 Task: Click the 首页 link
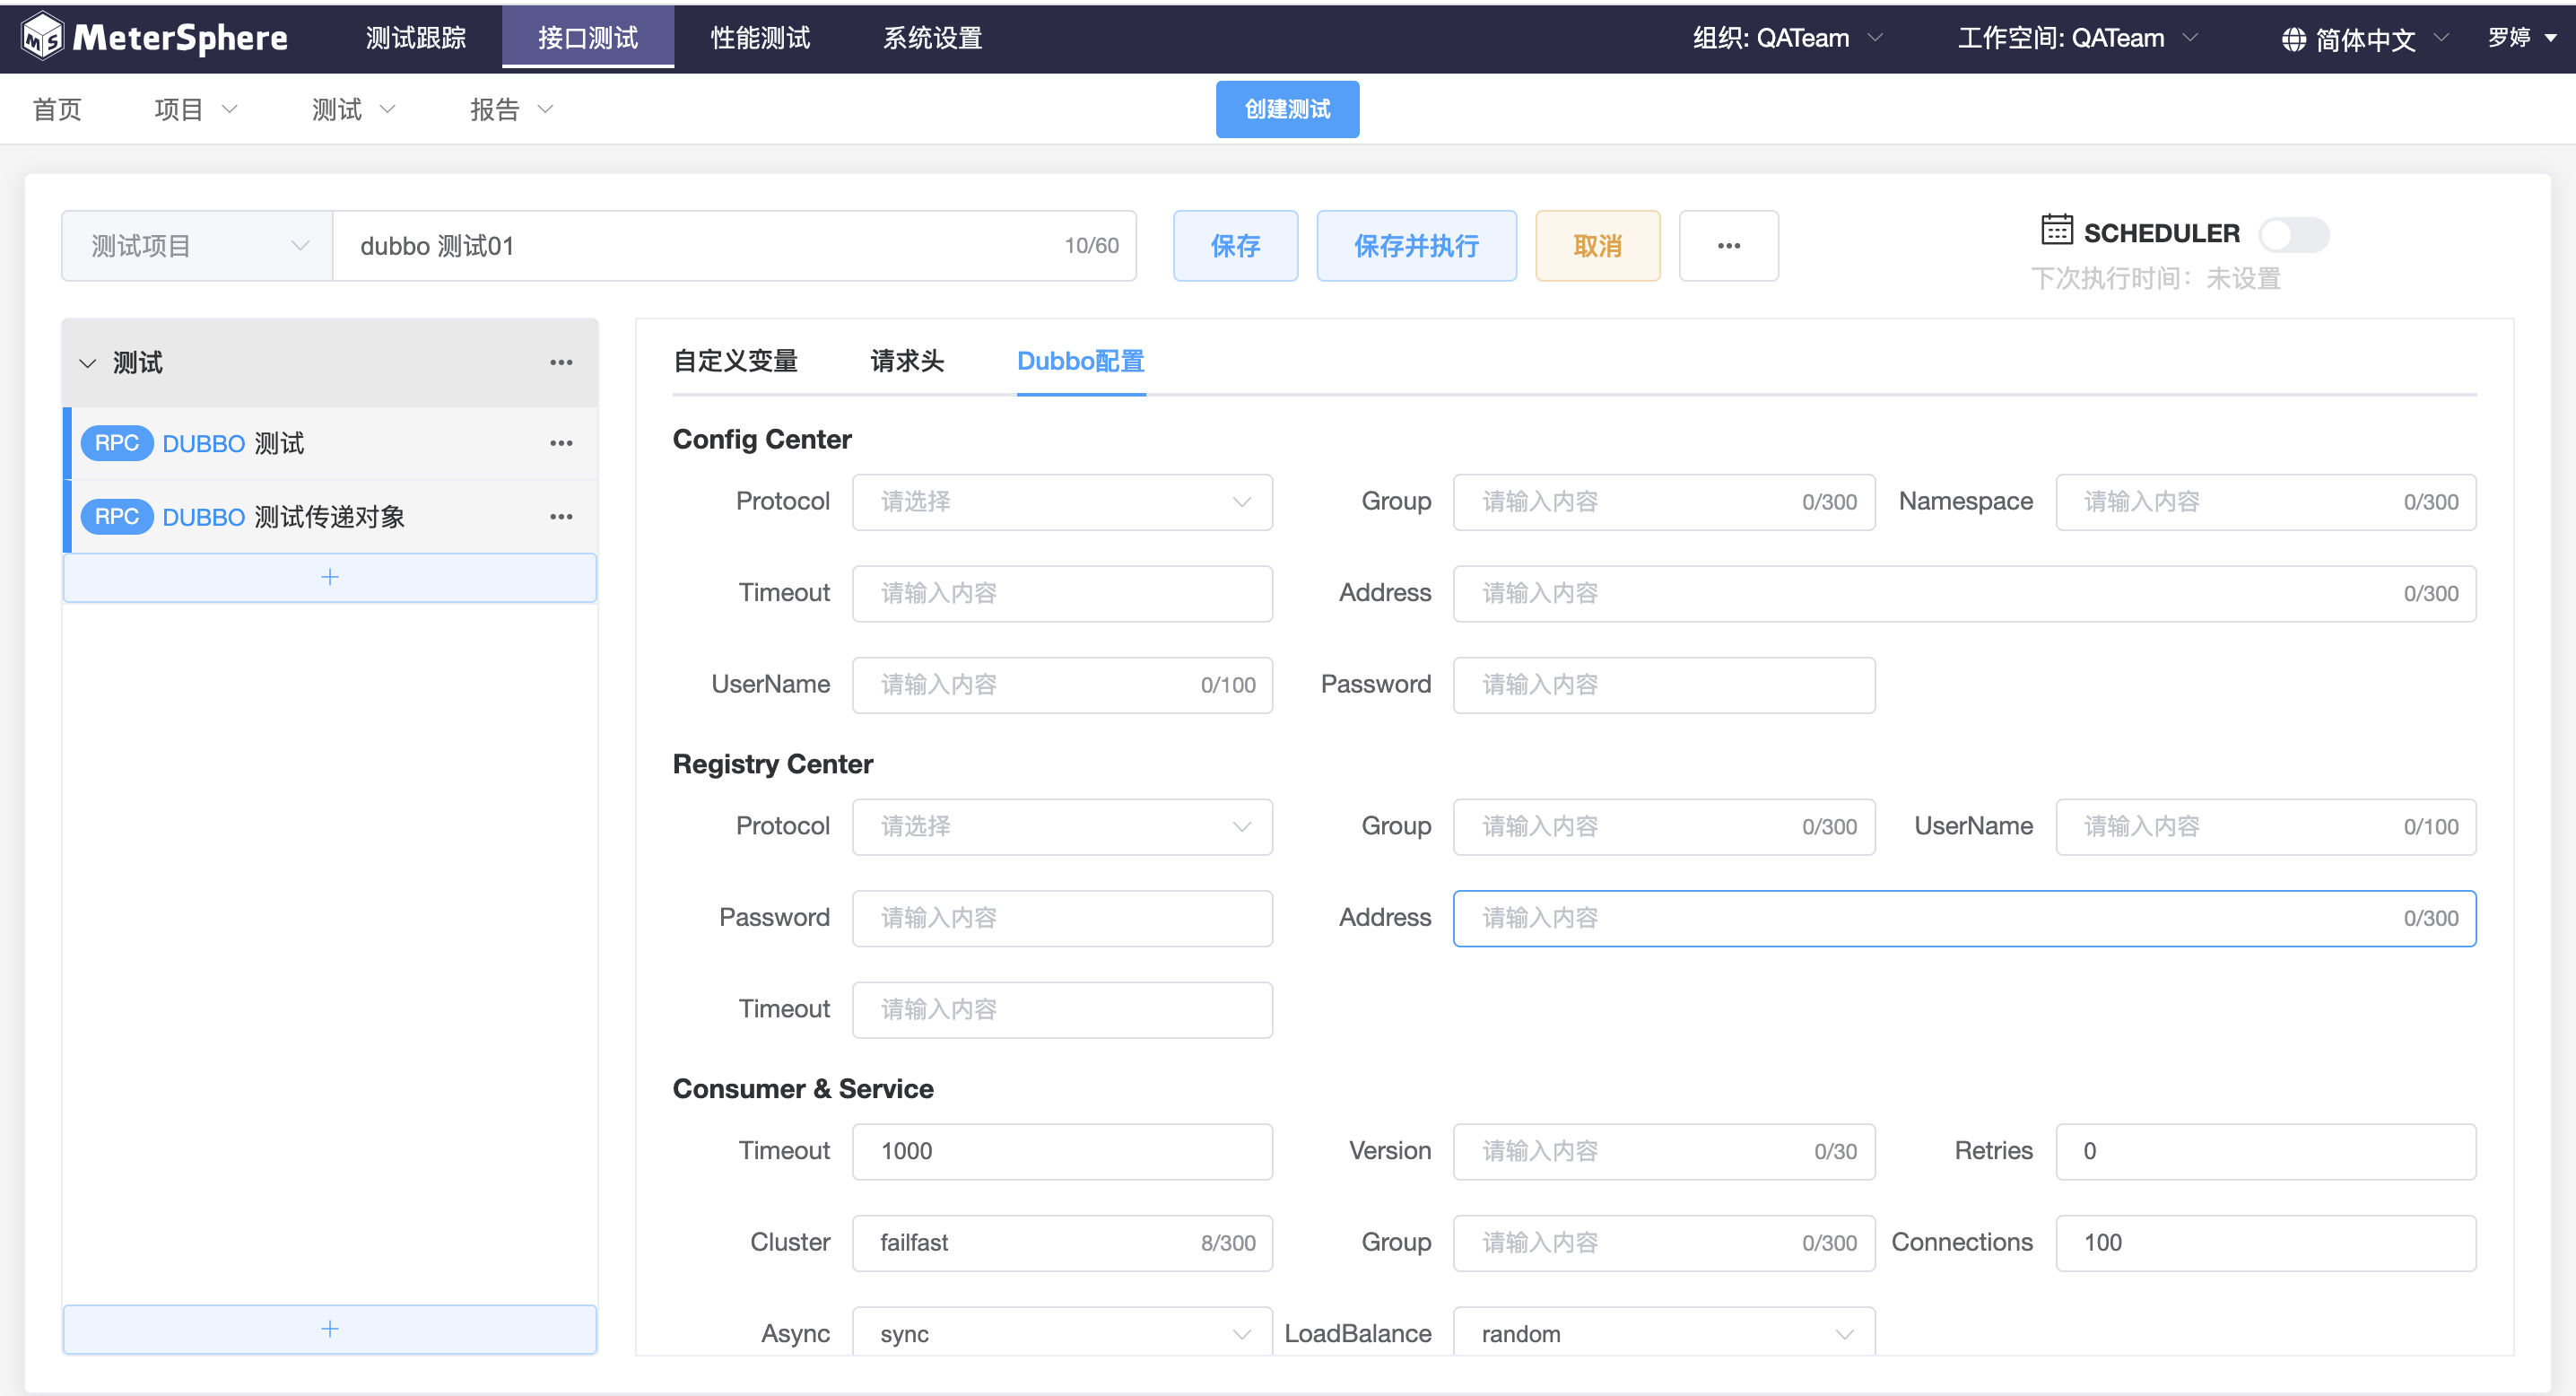[57, 109]
